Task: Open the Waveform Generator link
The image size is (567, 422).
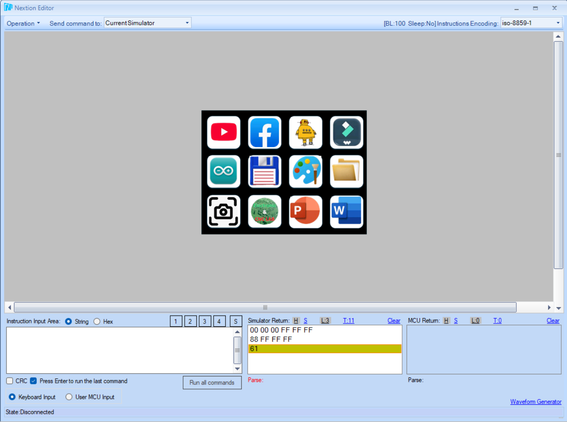Action: 536,402
